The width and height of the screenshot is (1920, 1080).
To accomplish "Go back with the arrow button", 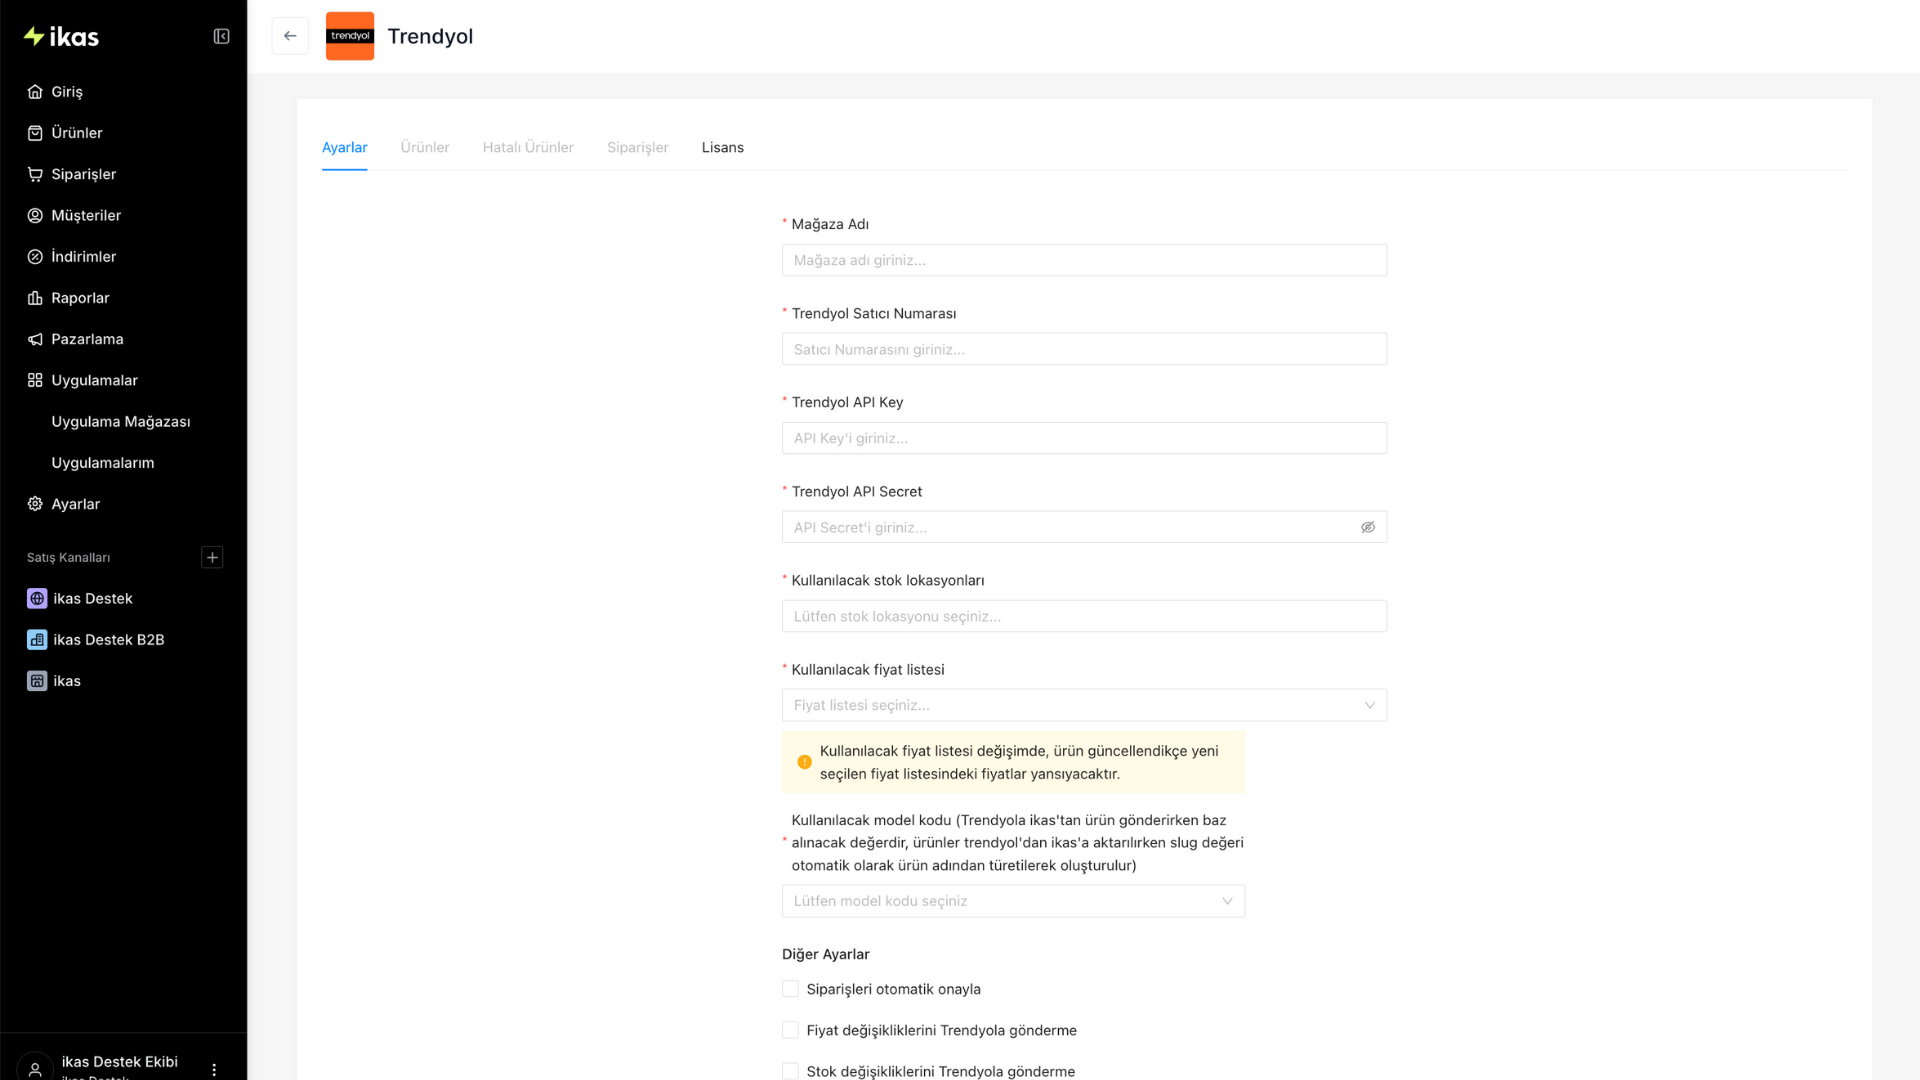I will 290,36.
